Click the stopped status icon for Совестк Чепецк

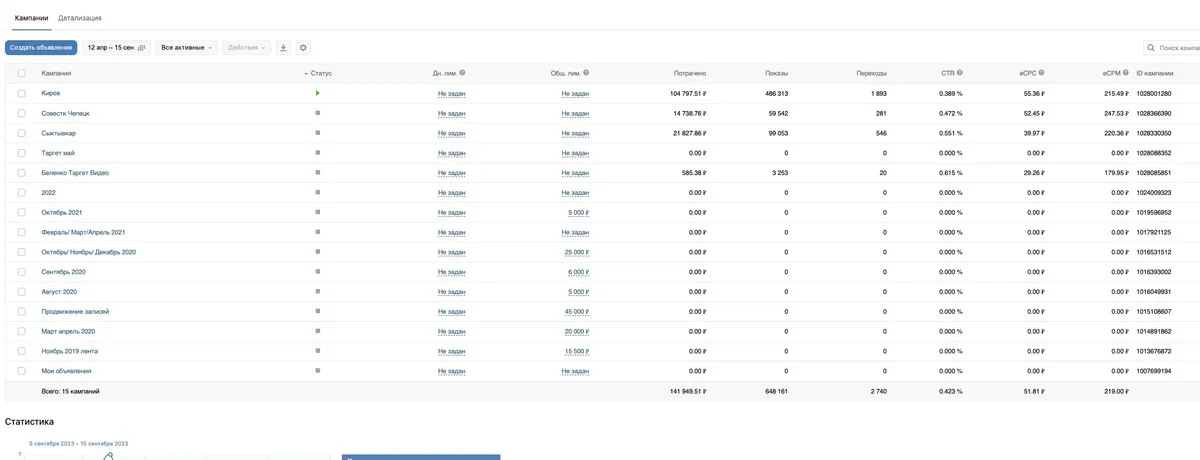point(317,113)
